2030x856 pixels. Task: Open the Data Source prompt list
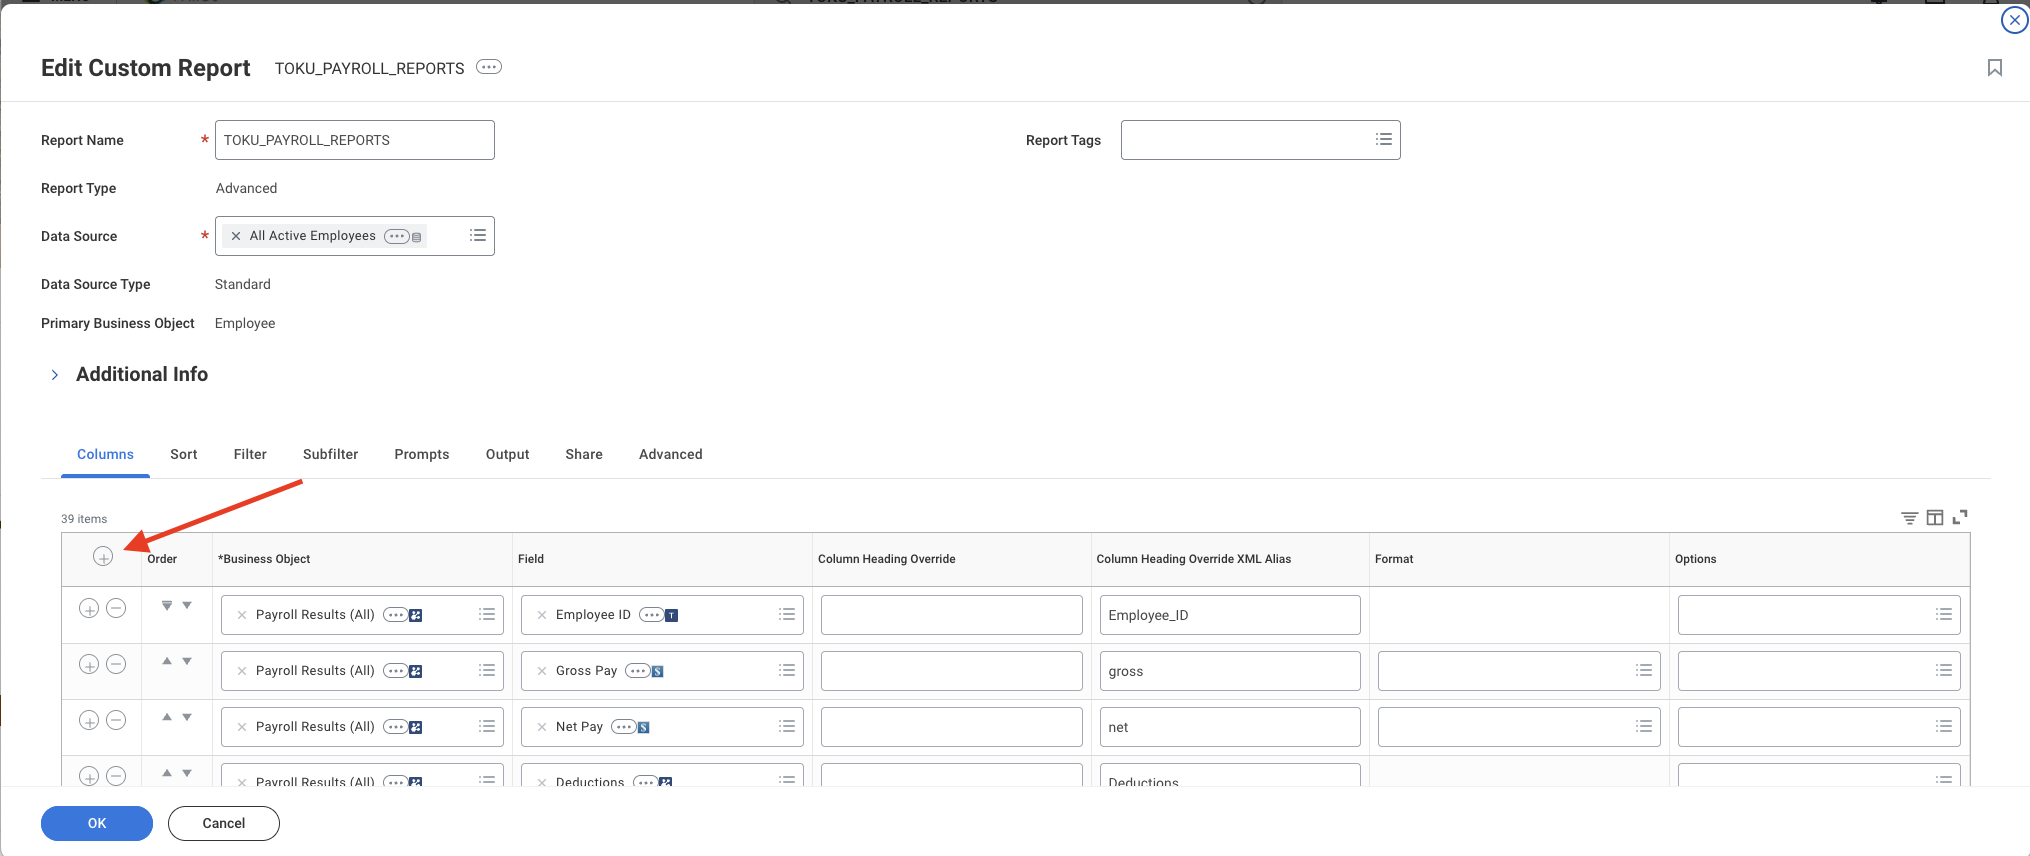[478, 236]
